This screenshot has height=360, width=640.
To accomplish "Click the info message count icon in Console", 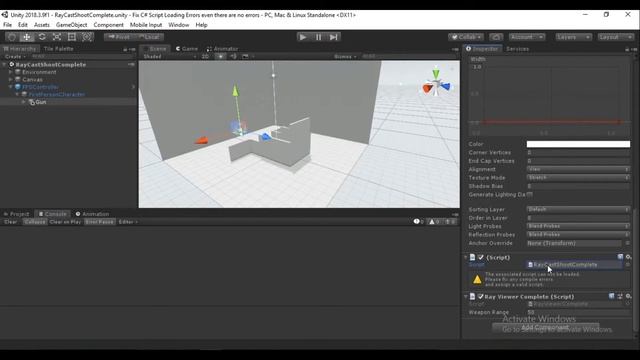I will [x=418, y=222].
